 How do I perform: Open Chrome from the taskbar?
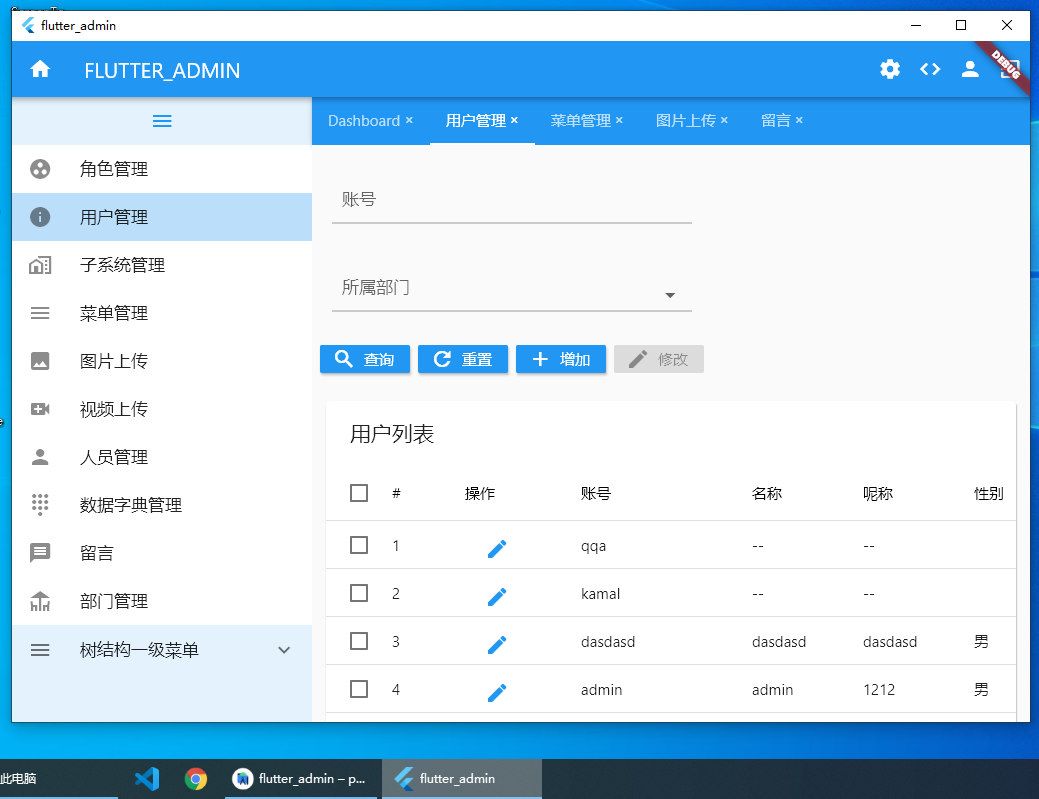point(195,778)
